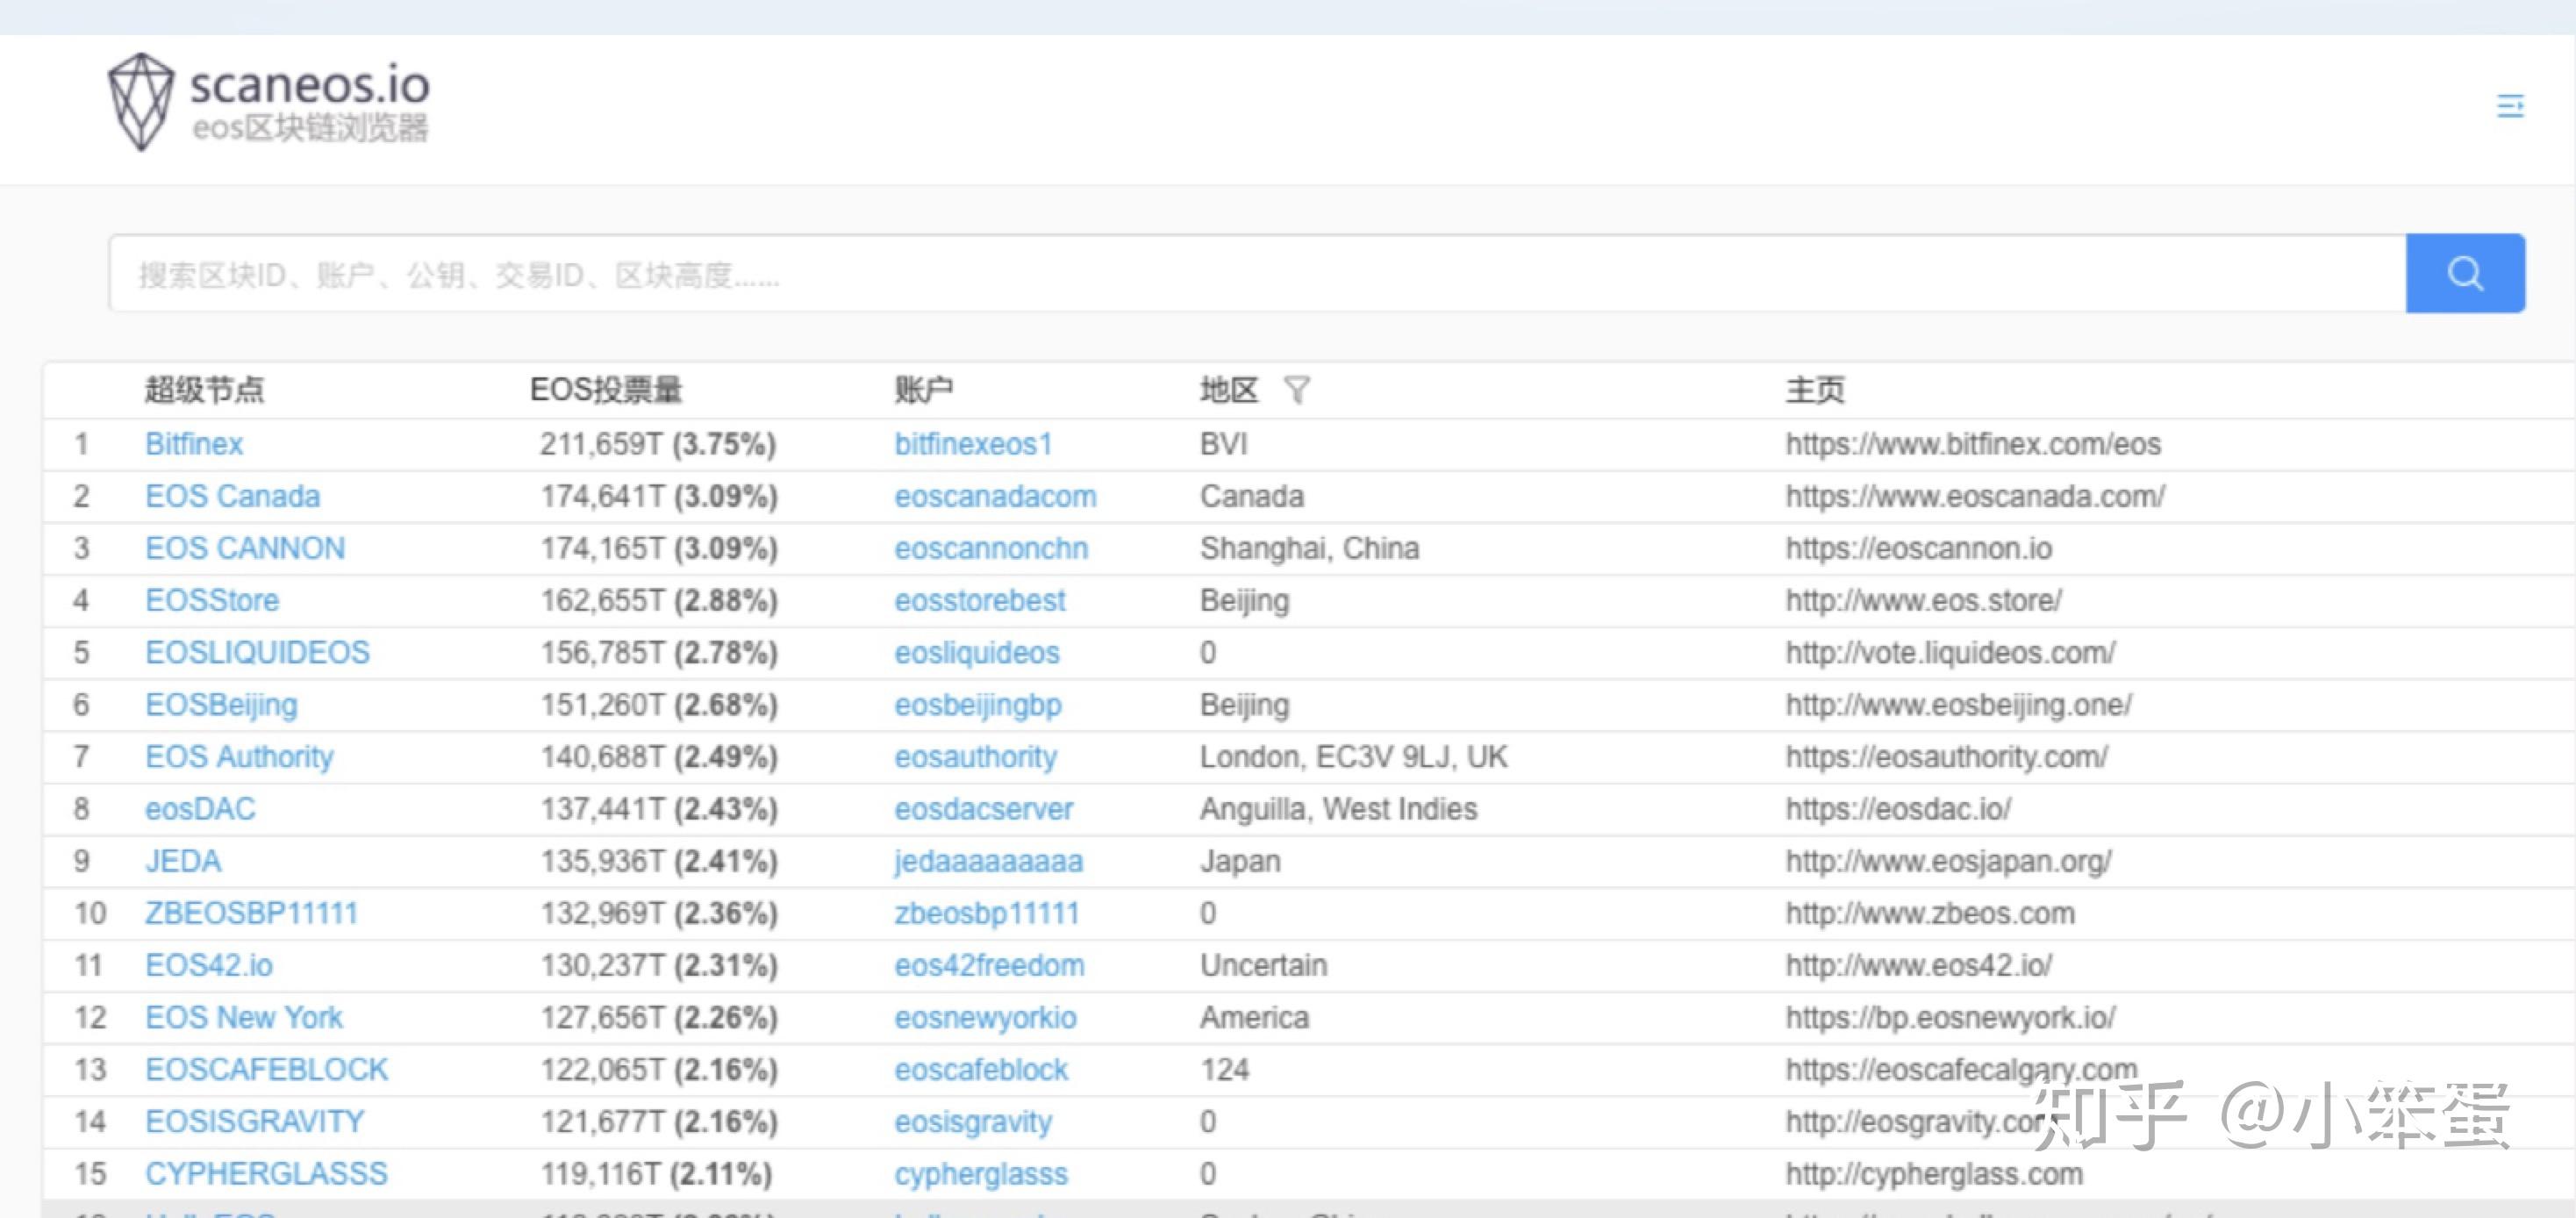Click the 主页 column header
The height and width of the screenshot is (1218, 2576).
[x=1815, y=389]
